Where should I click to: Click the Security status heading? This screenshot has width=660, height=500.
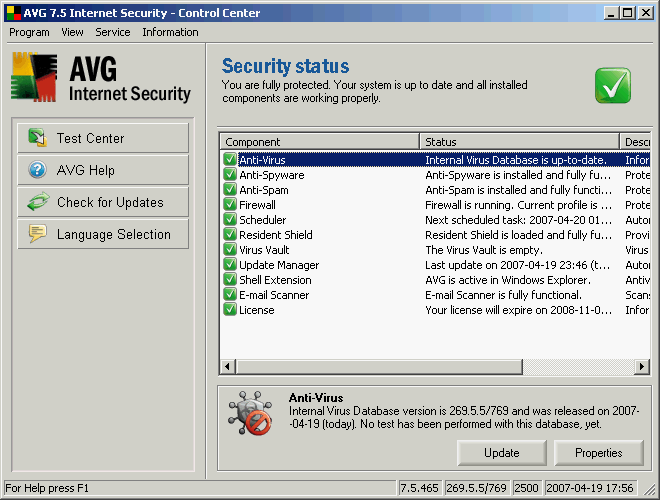point(285,66)
